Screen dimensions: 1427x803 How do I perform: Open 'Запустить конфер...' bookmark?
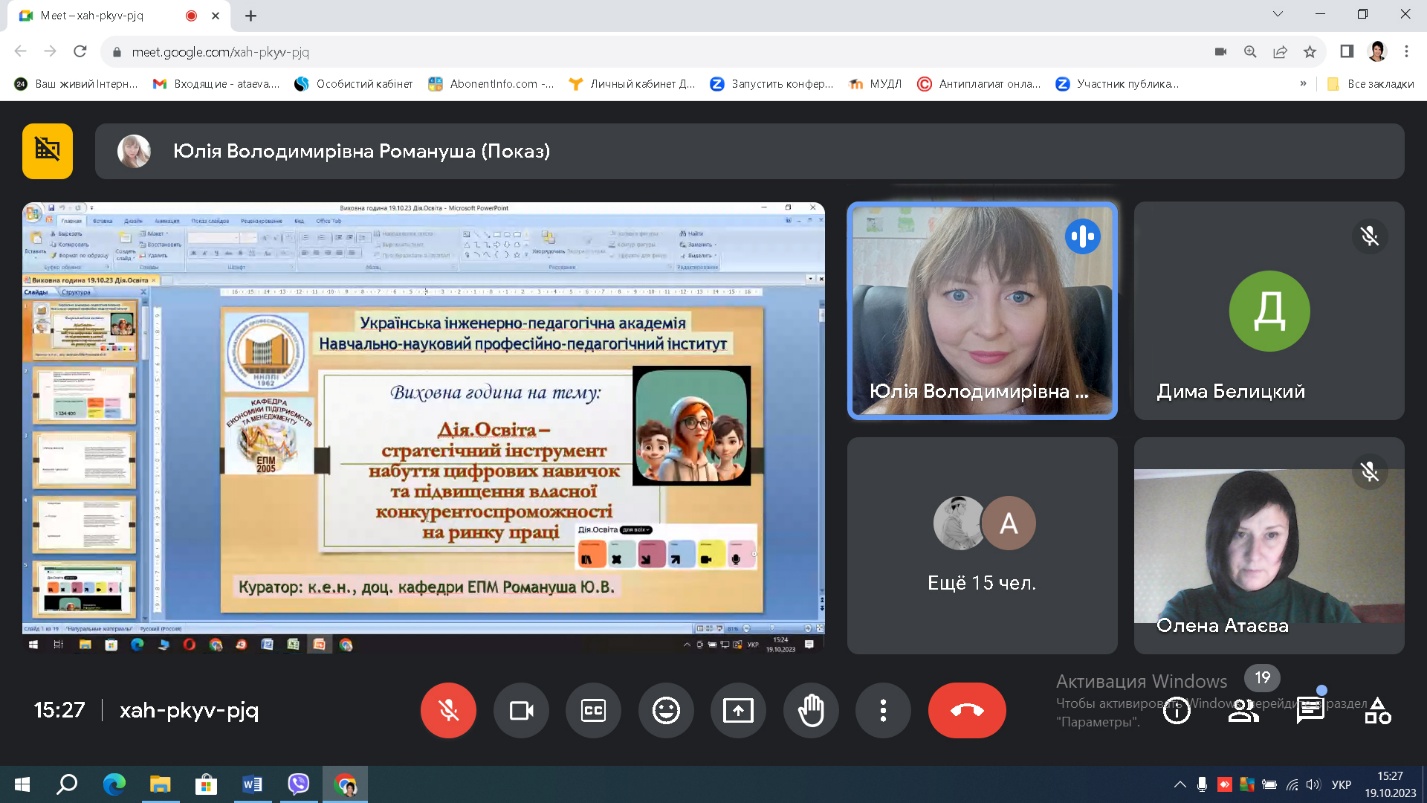pyautogui.click(x=772, y=84)
